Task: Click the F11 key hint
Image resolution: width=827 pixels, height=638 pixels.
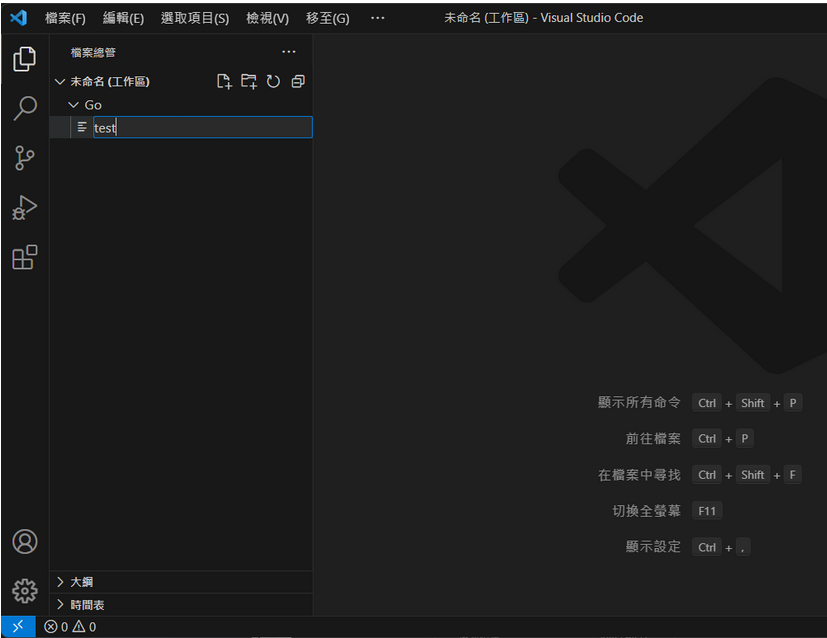Action: tap(707, 510)
